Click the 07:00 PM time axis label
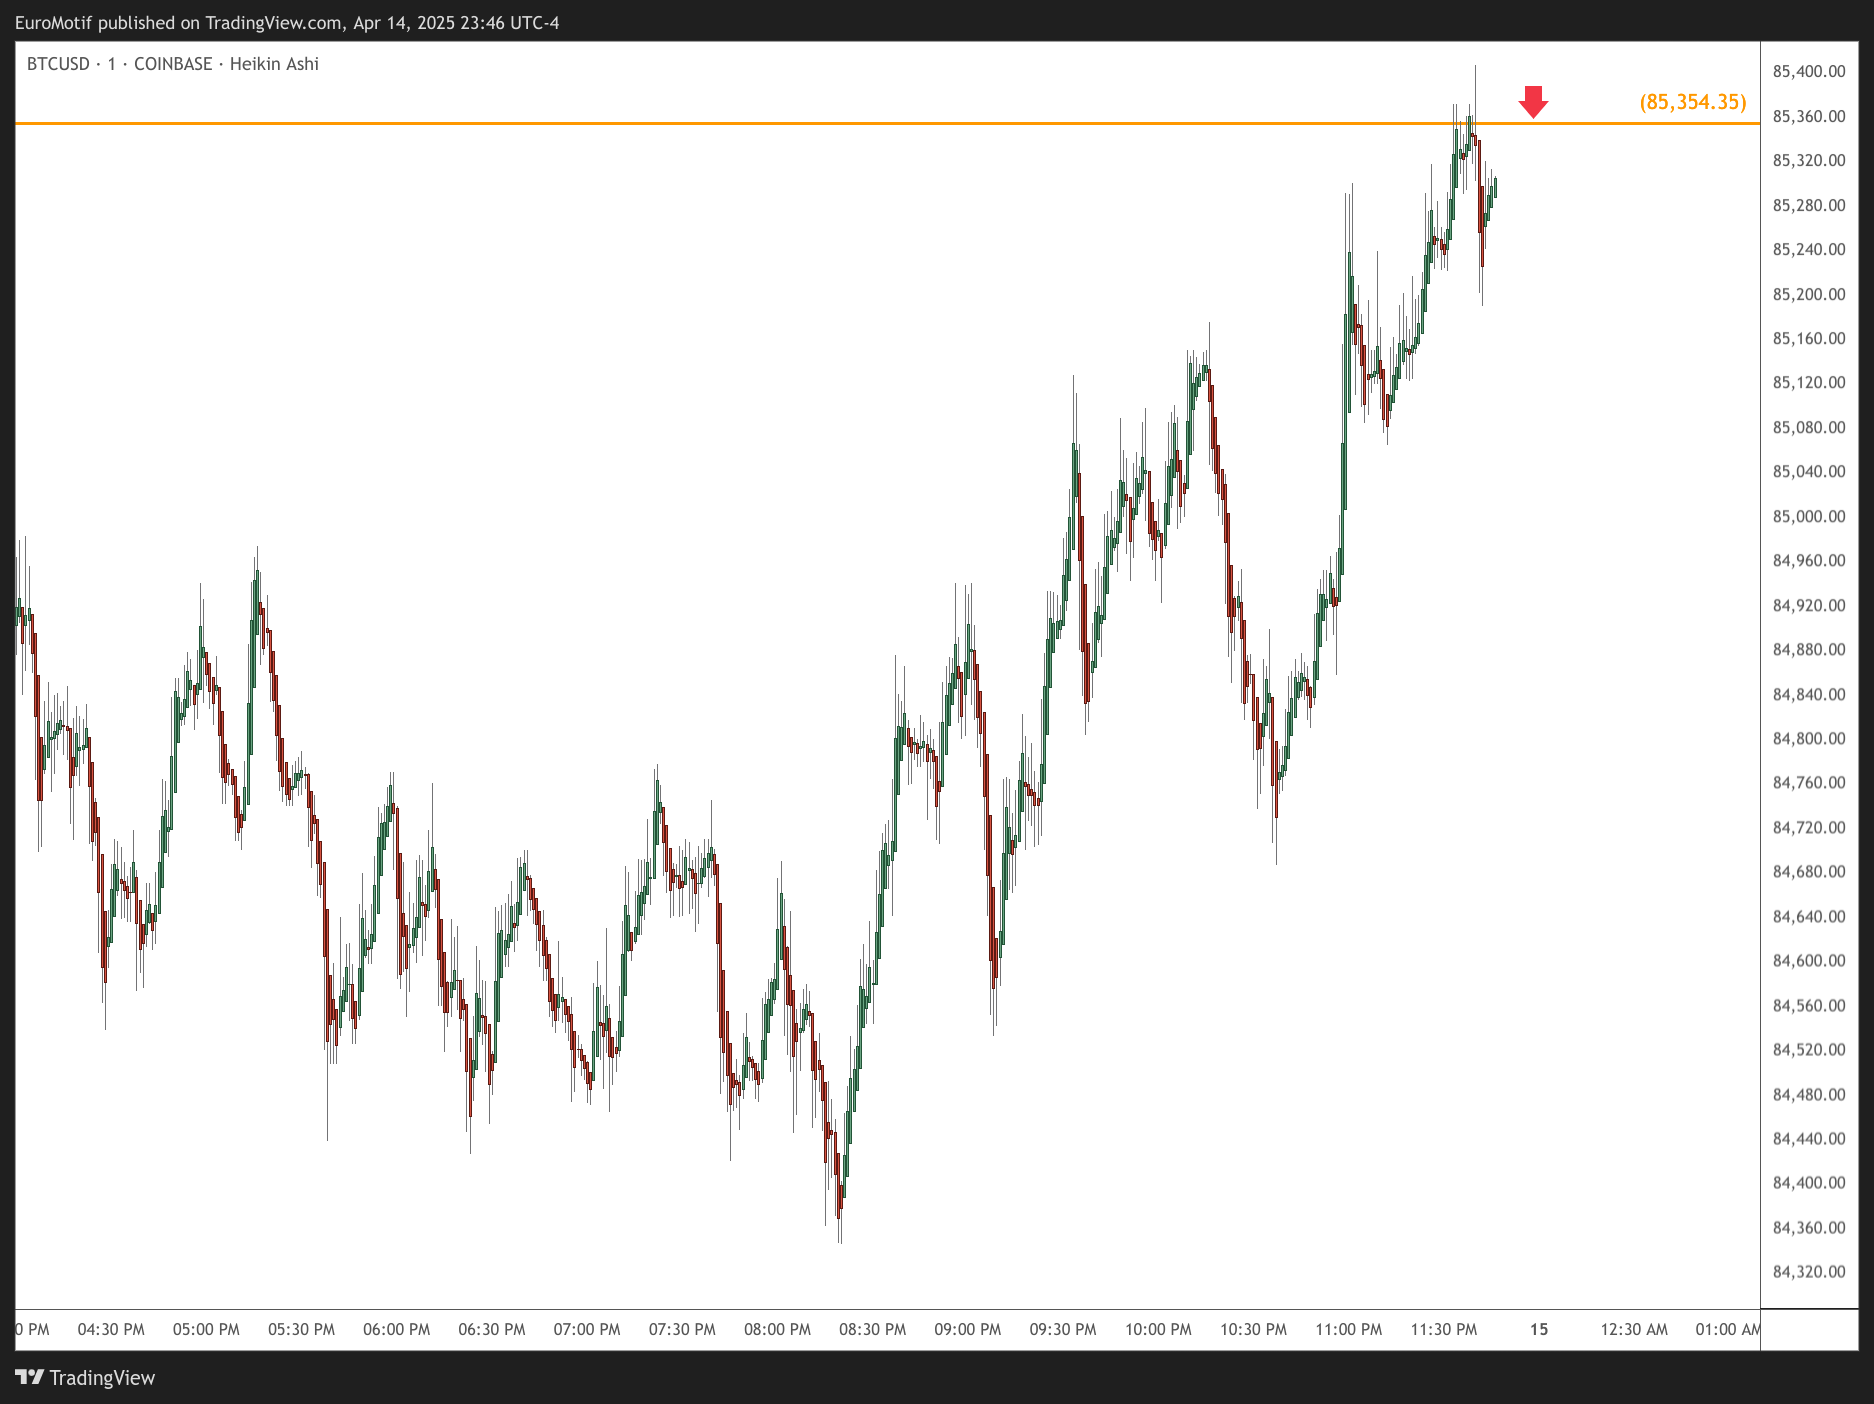Image resolution: width=1874 pixels, height=1404 pixels. (587, 1329)
